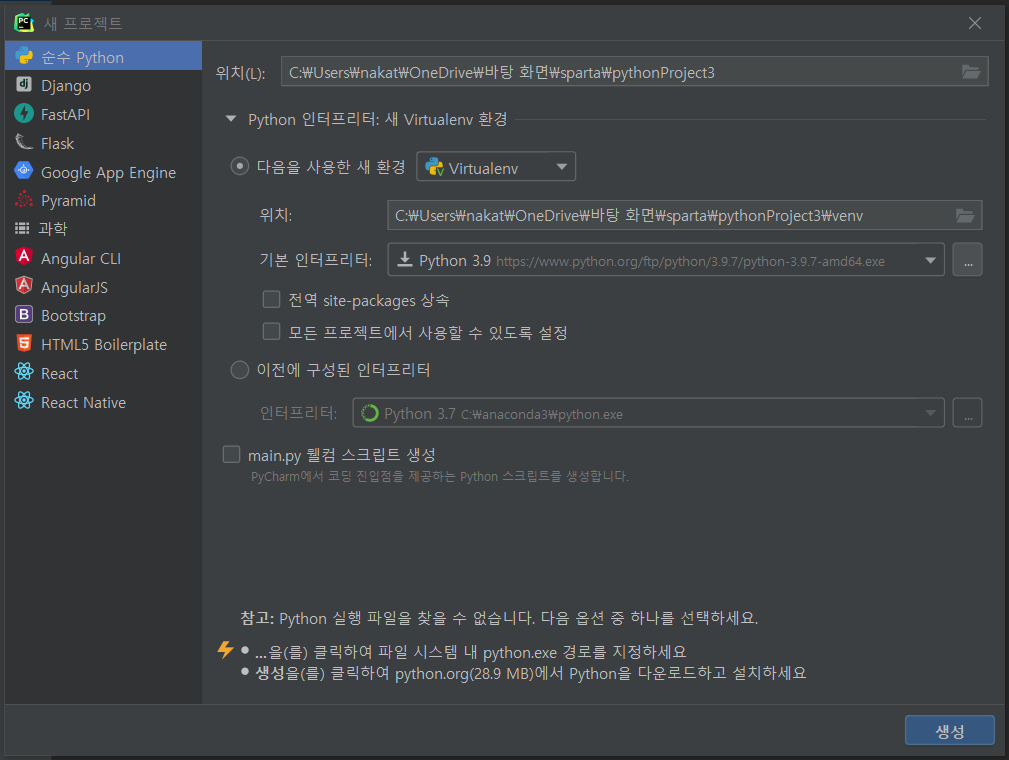The height and width of the screenshot is (760, 1009).
Task: Click the PyCharm에서 코딩 진입점 description text
Action: click(x=440, y=476)
